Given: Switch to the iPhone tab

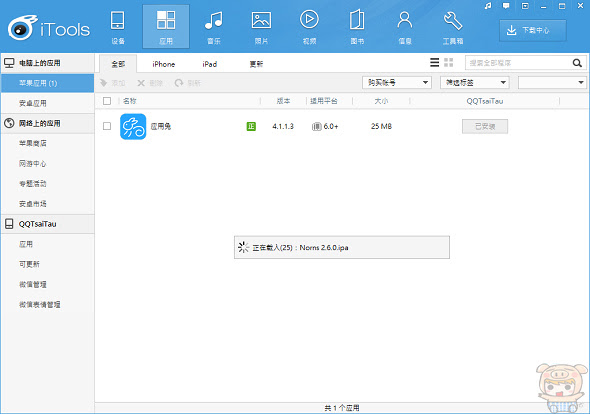Looking at the screenshot, I should (x=164, y=64).
